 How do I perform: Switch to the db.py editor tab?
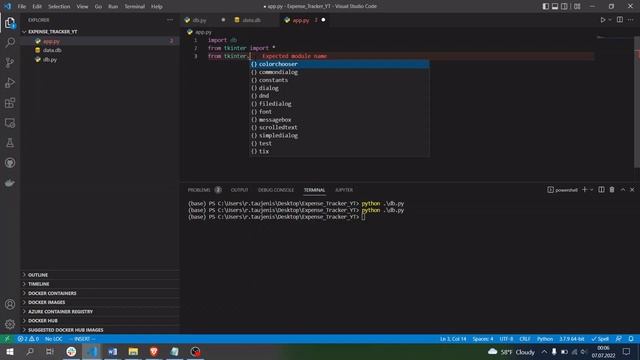[x=200, y=20]
